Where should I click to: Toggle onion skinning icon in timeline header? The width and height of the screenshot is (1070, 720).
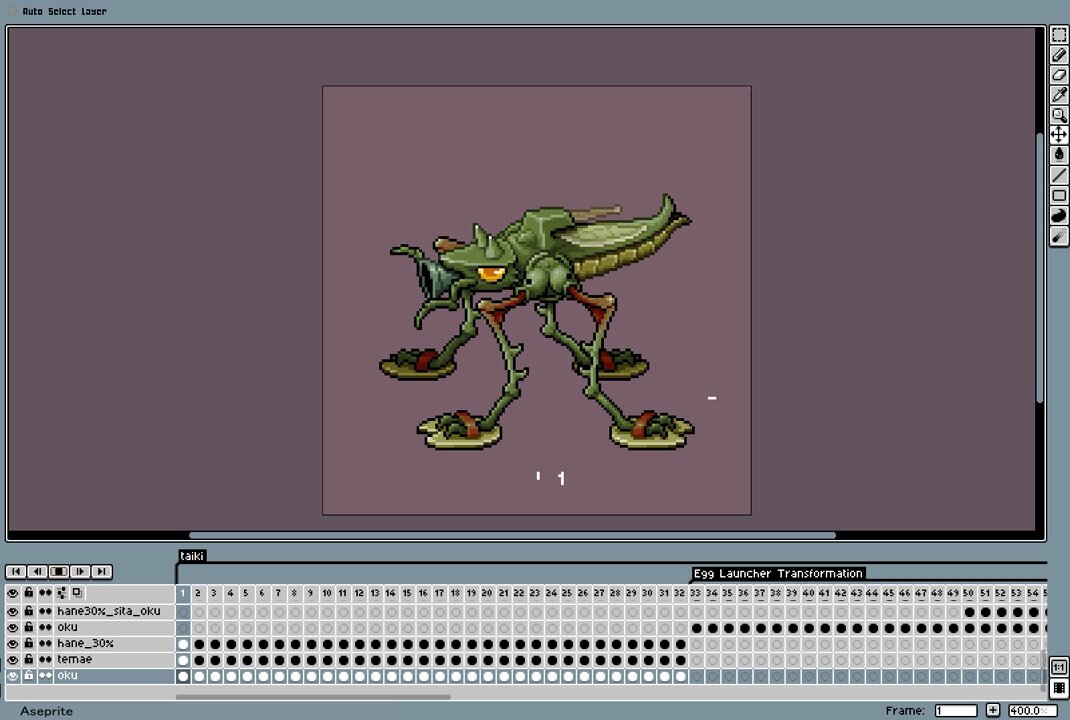click(x=77, y=593)
